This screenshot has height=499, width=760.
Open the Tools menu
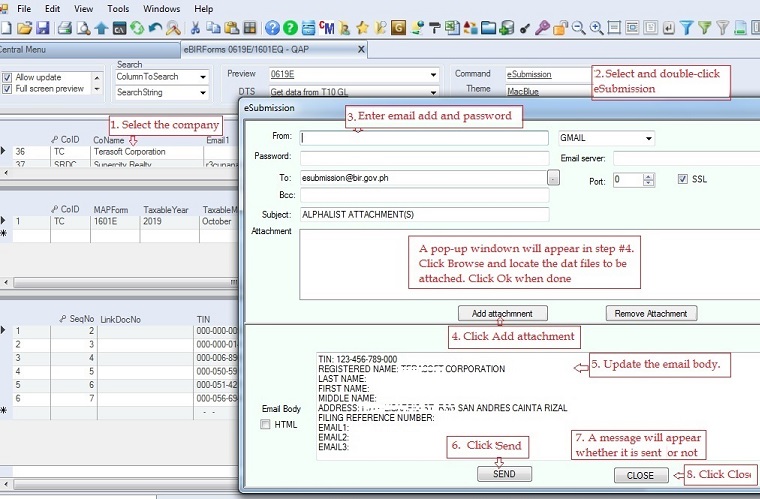point(118,9)
